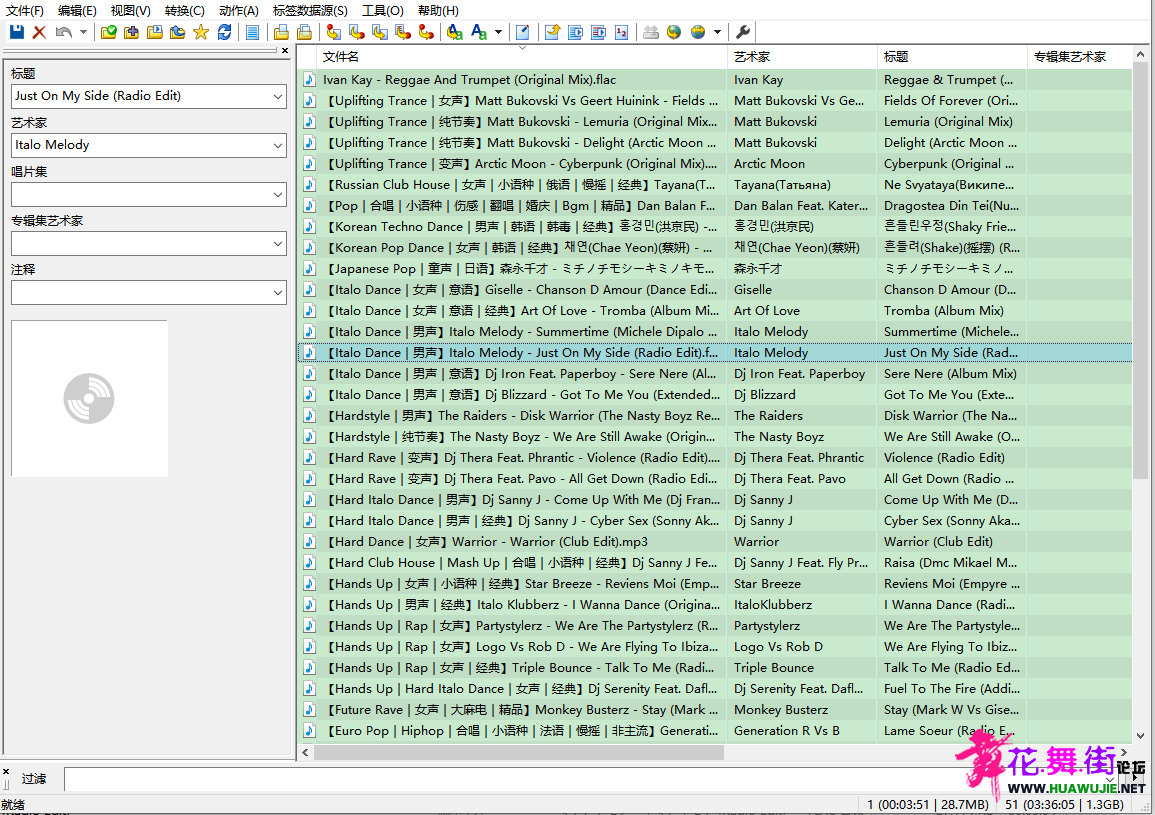Screen dimensions: 1155x815
Task: Query web tag source with the globe icon
Action: click(674, 32)
